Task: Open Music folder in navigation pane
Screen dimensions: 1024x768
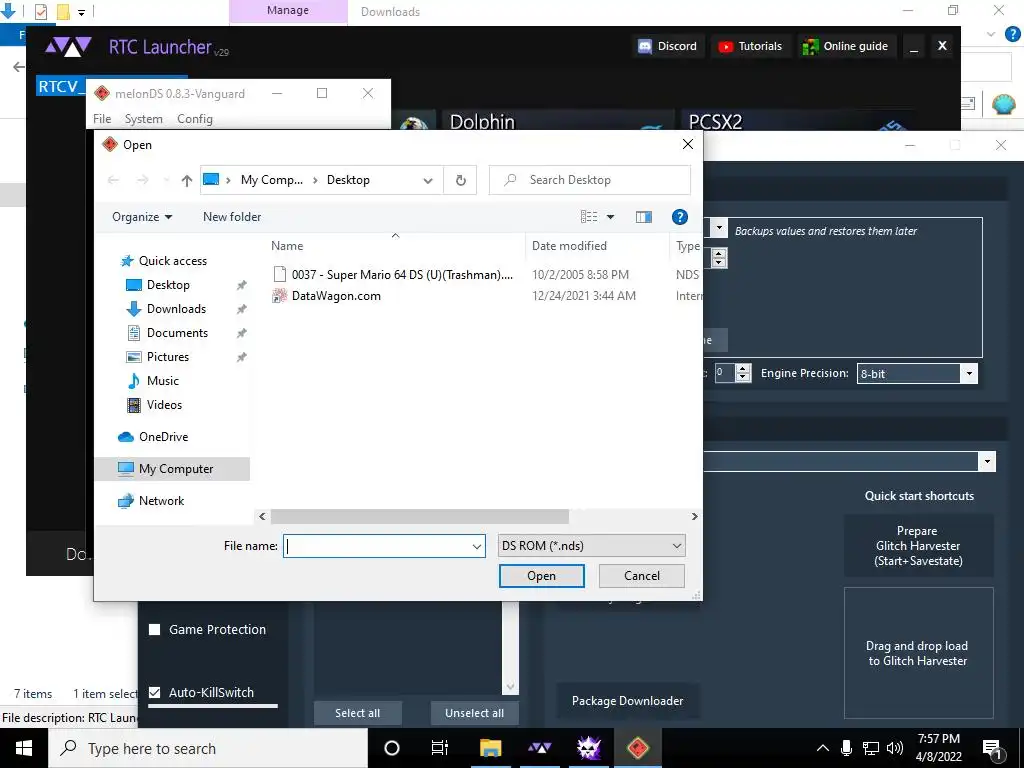Action: click(x=163, y=381)
